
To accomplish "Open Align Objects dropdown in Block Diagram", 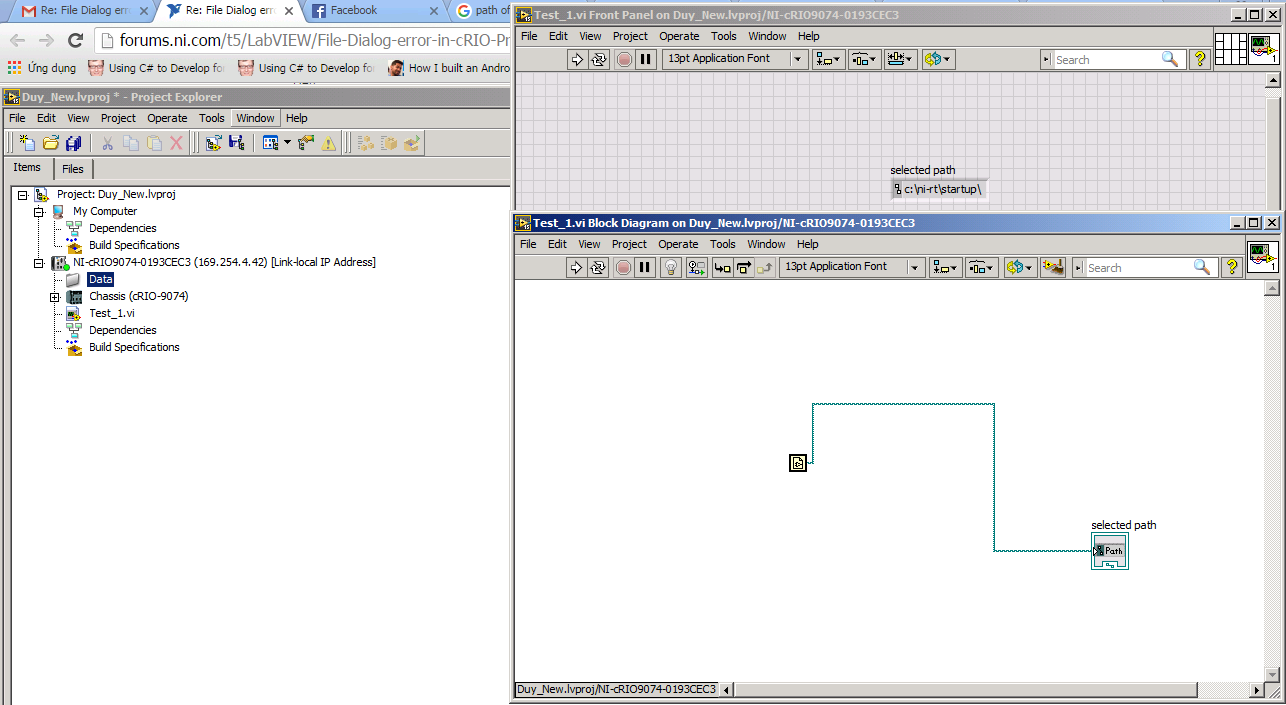I will [x=944, y=267].
